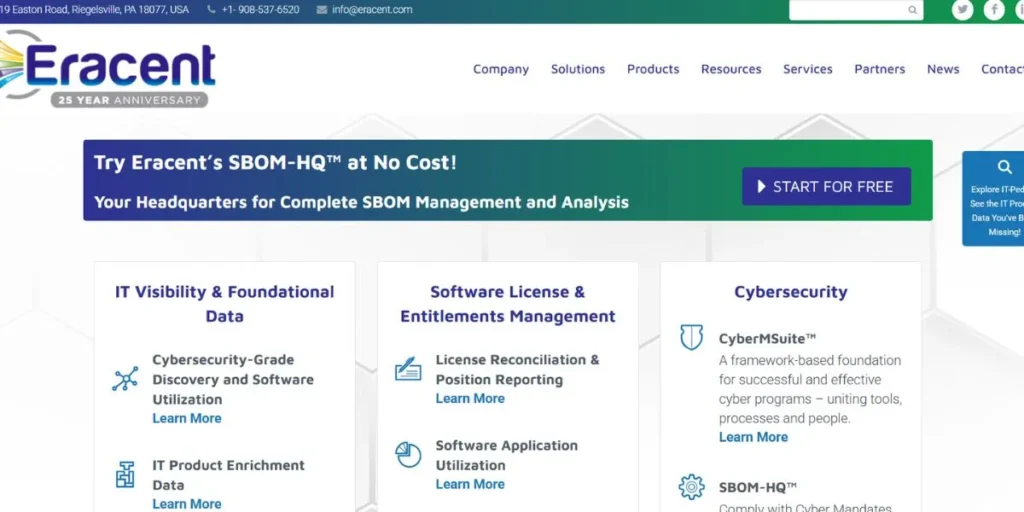The image size is (1024, 512).
Task: Click the 25 Year Anniversary badge
Action: coord(129,101)
